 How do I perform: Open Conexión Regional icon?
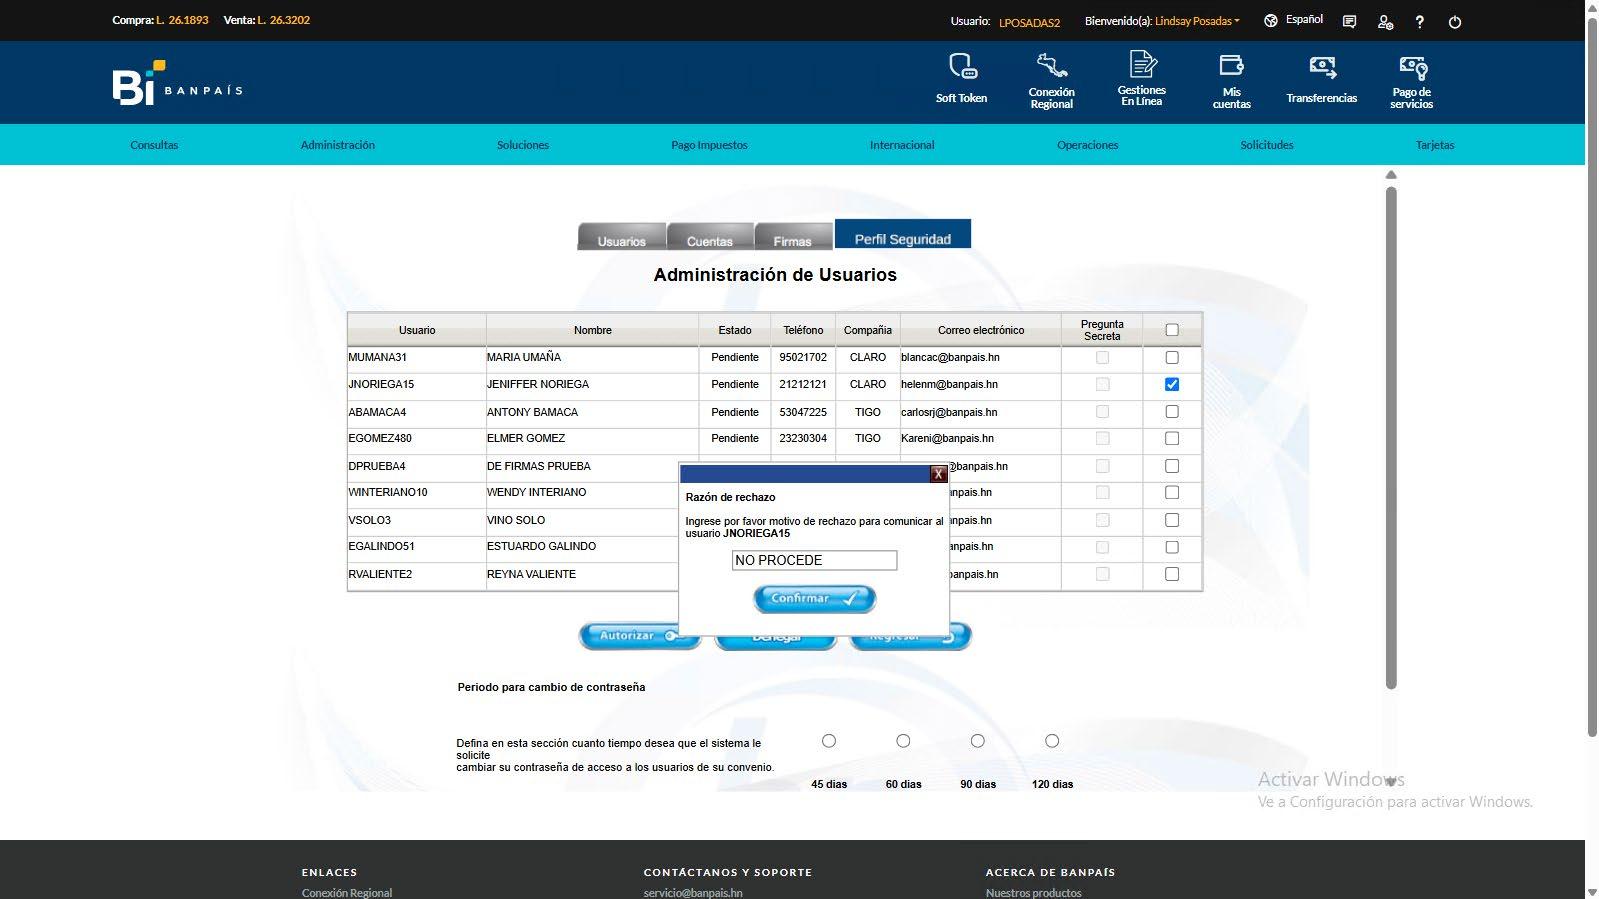click(1051, 66)
